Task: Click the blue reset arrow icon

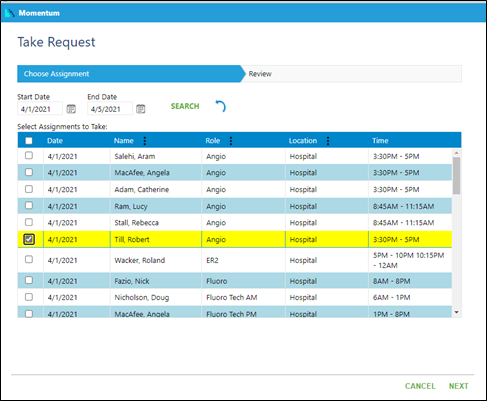Action: coord(221,106)
